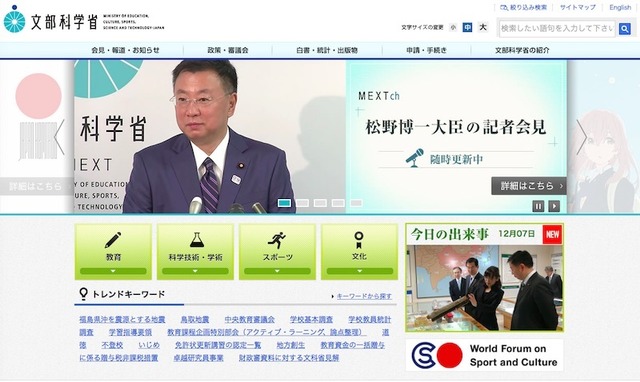Click the search keyword input field
Screen dimensions: 640x382
tap(557, 29)
